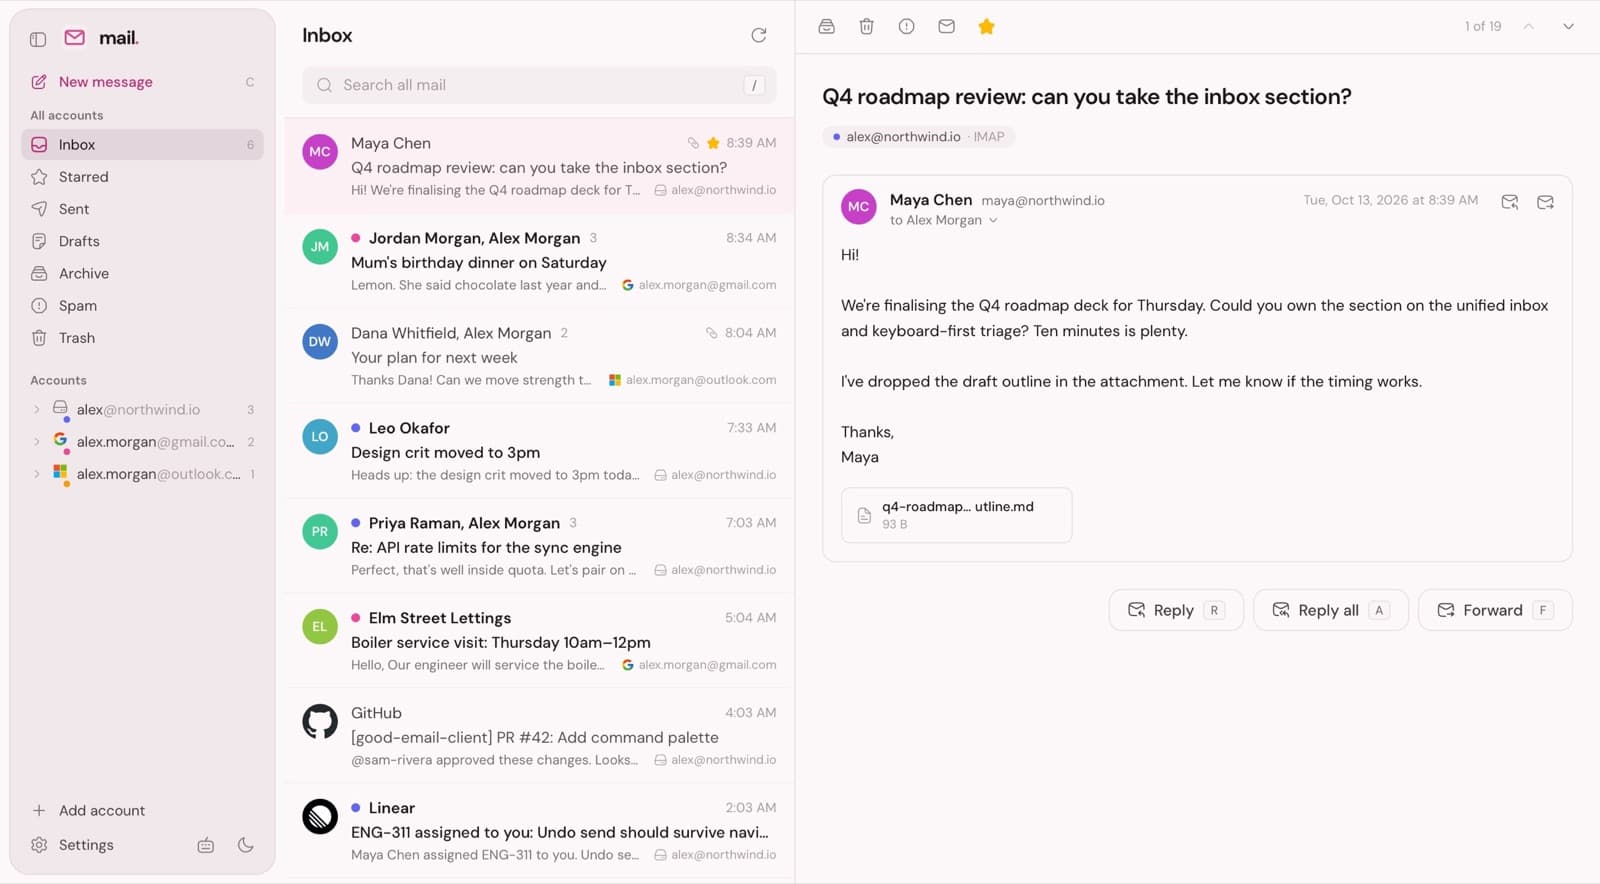
Task: Click the reply icon in message header
Action: 1510,202
